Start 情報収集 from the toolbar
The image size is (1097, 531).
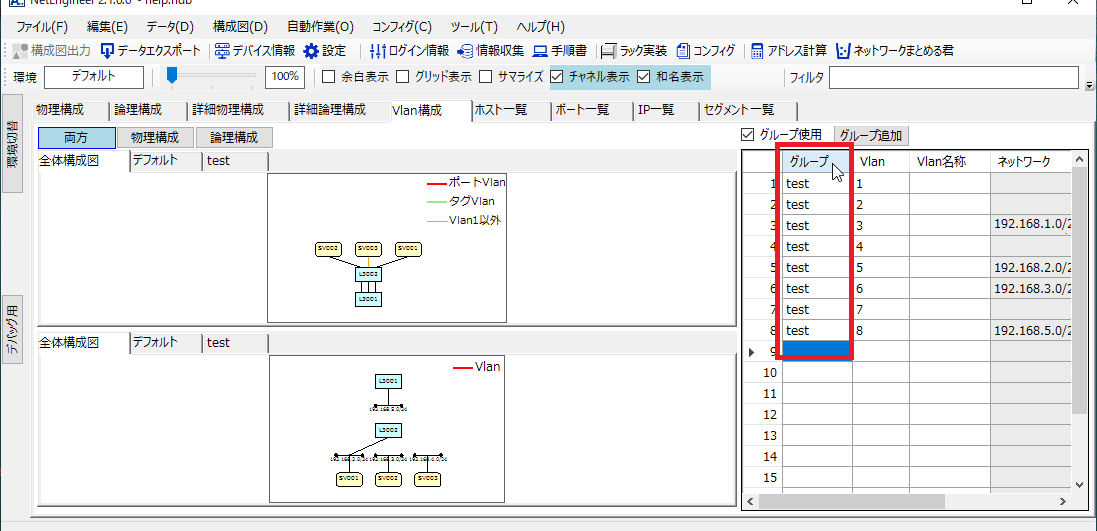click(465, 50)
